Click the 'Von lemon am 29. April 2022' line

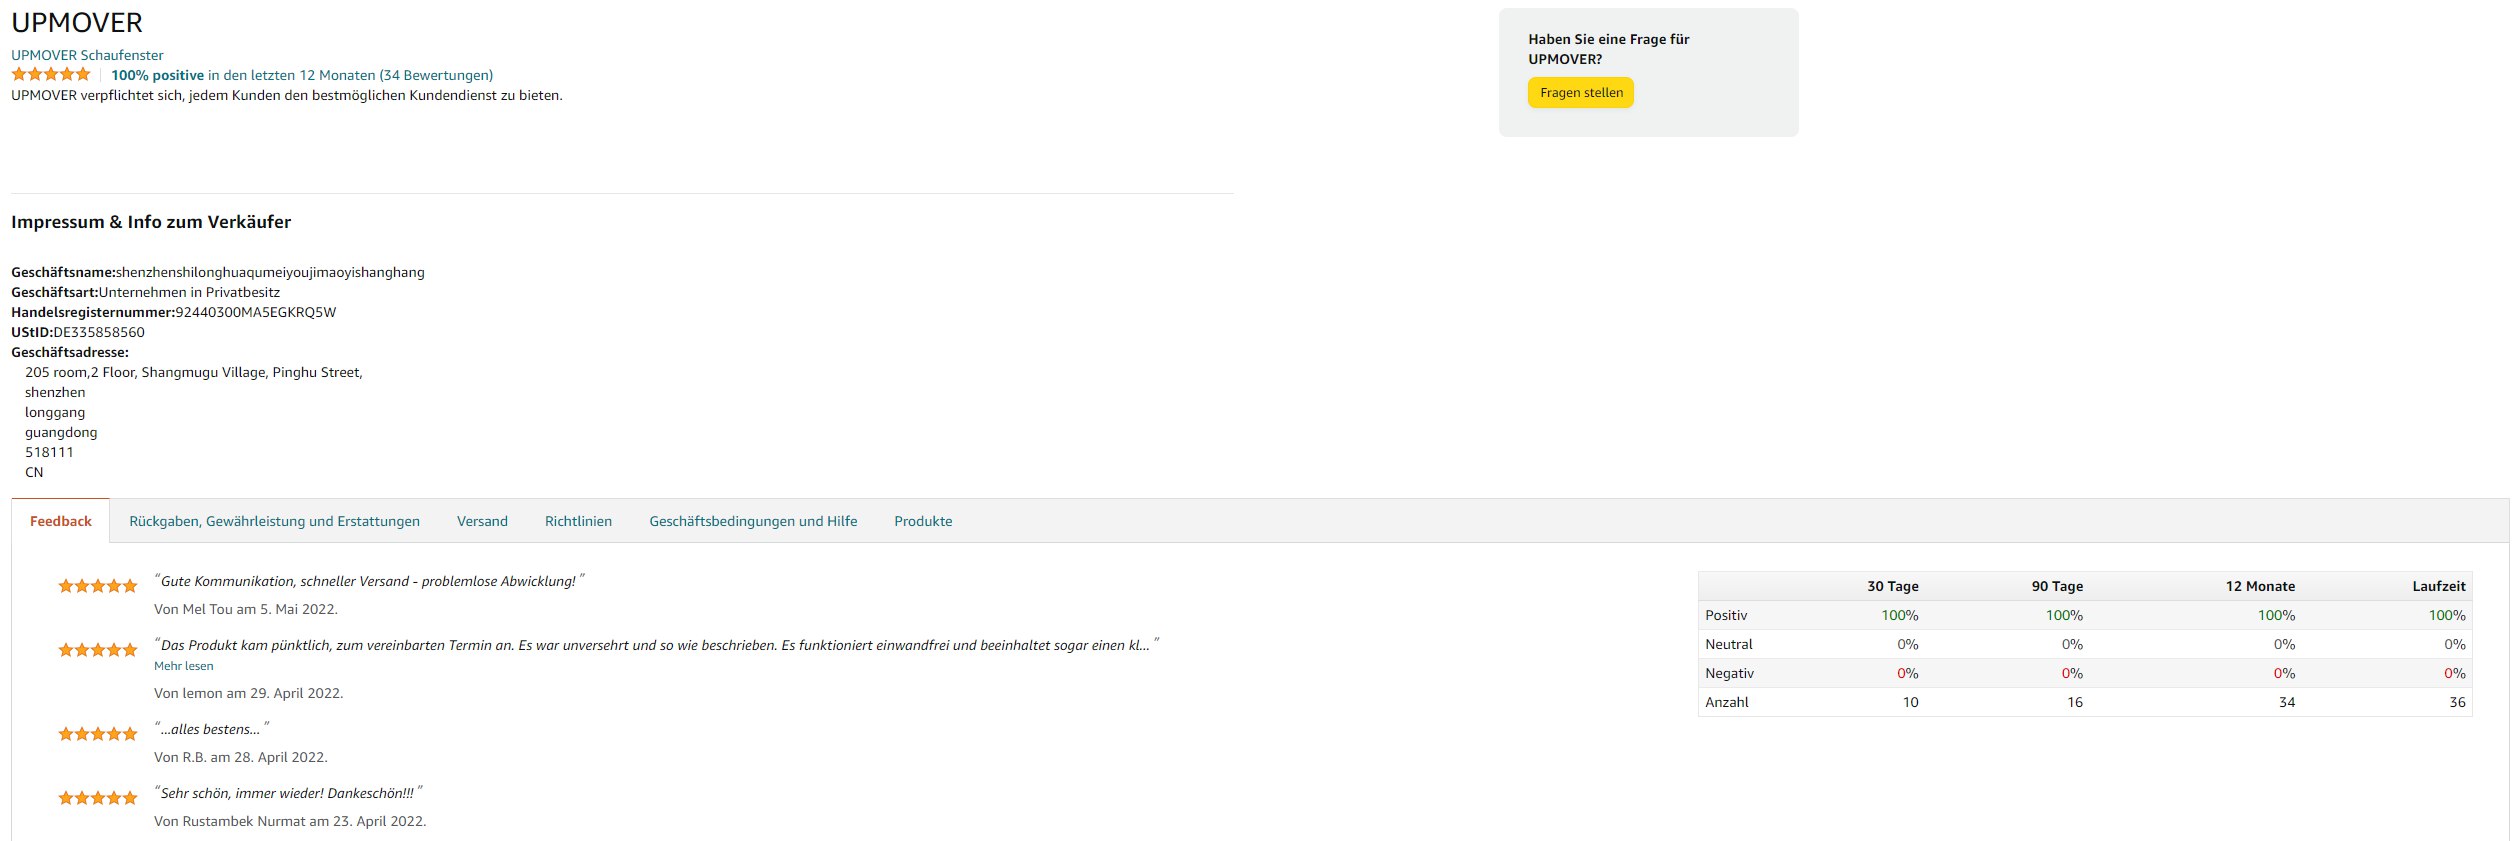click(x=248, y=693)
